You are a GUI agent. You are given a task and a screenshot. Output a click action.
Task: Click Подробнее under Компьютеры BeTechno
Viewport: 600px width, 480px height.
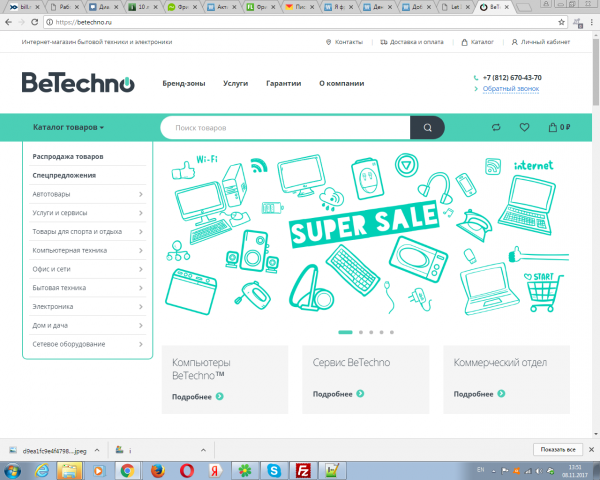pos(192,397)
